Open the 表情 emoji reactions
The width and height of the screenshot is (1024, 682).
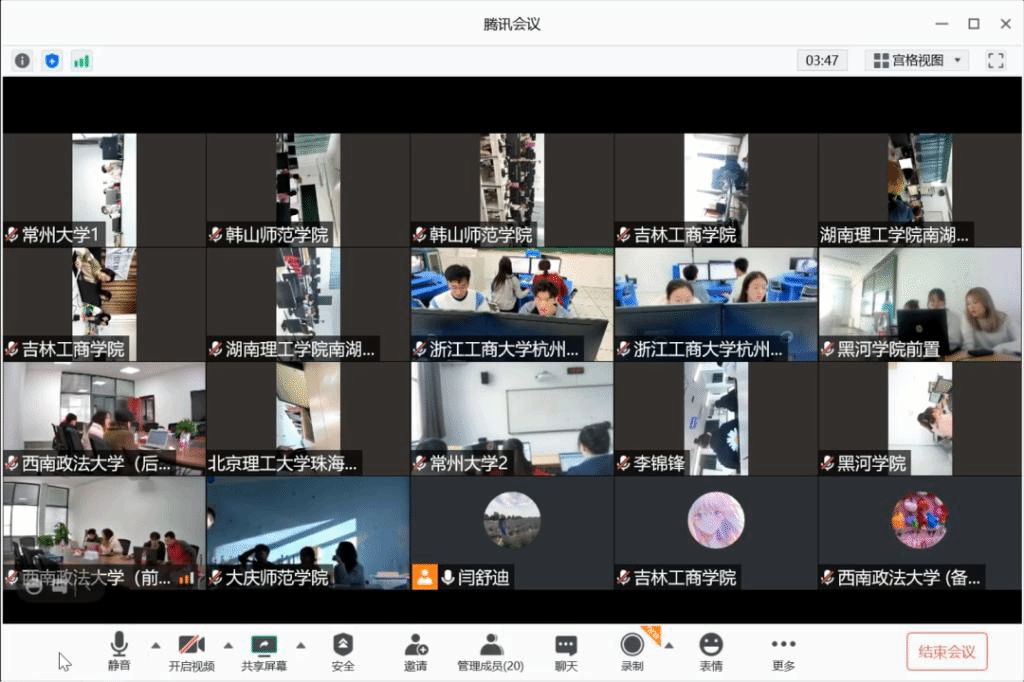coord(711,652)
